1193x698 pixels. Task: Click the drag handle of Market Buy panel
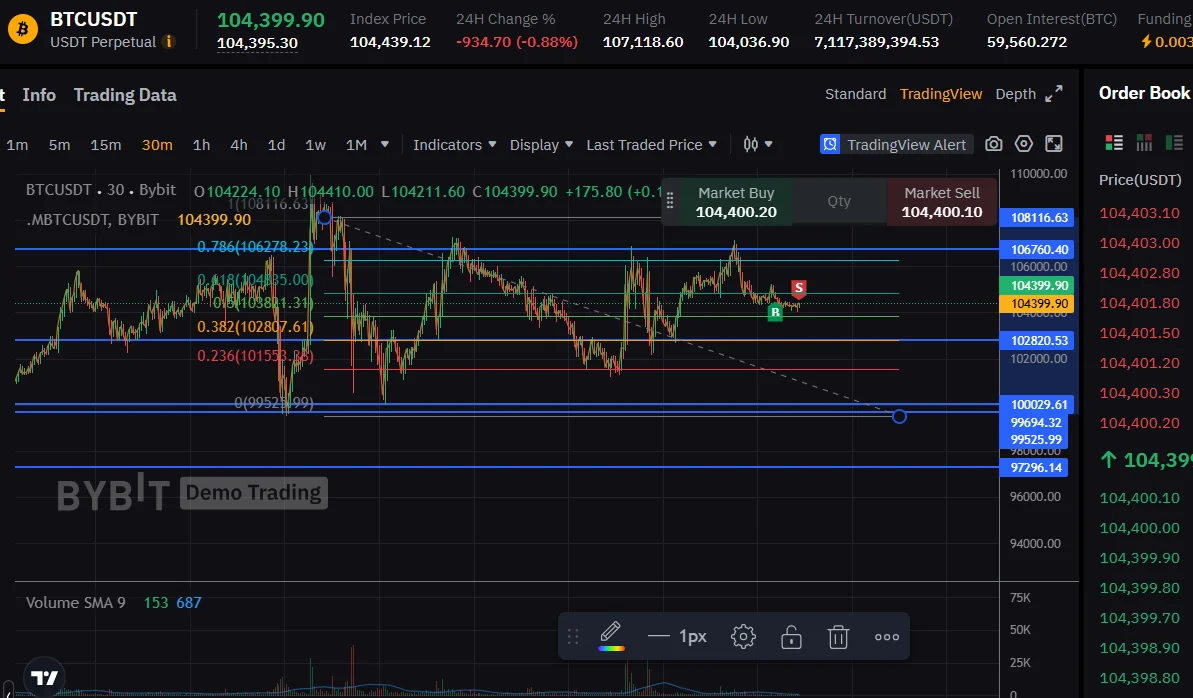pos(670,201)
